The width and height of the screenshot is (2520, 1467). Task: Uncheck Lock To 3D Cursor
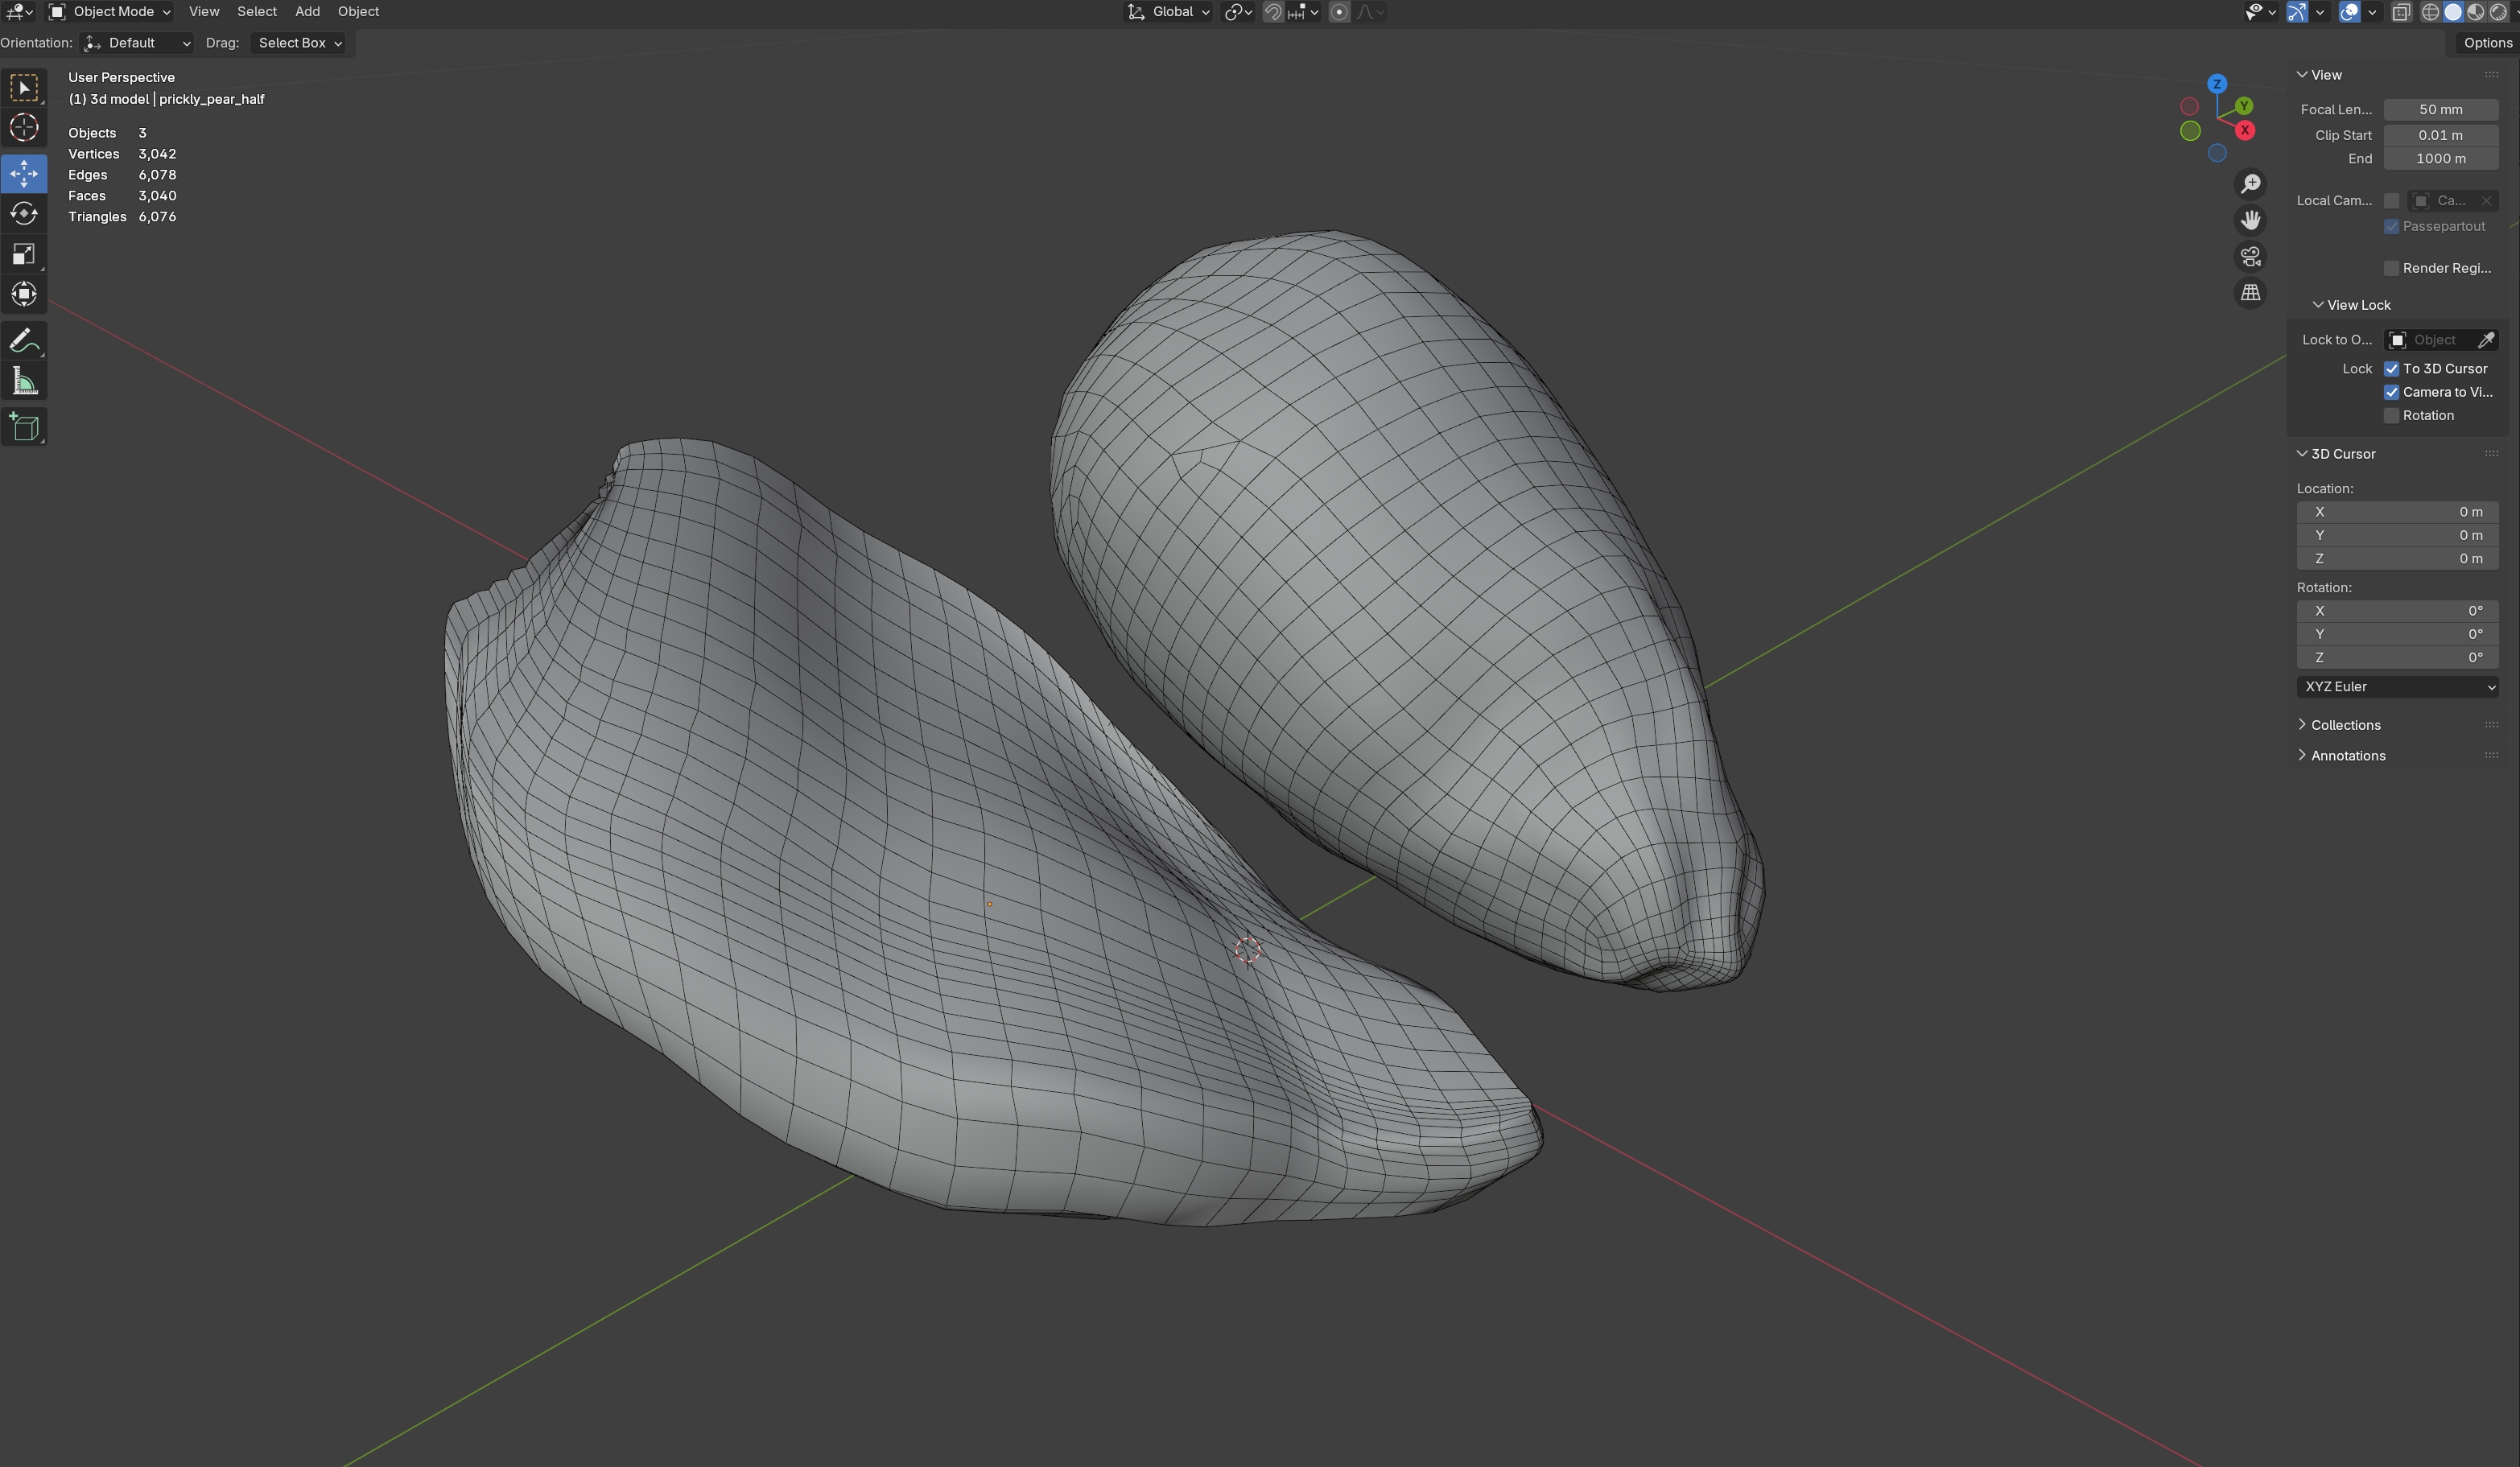tap(2392, 369)
